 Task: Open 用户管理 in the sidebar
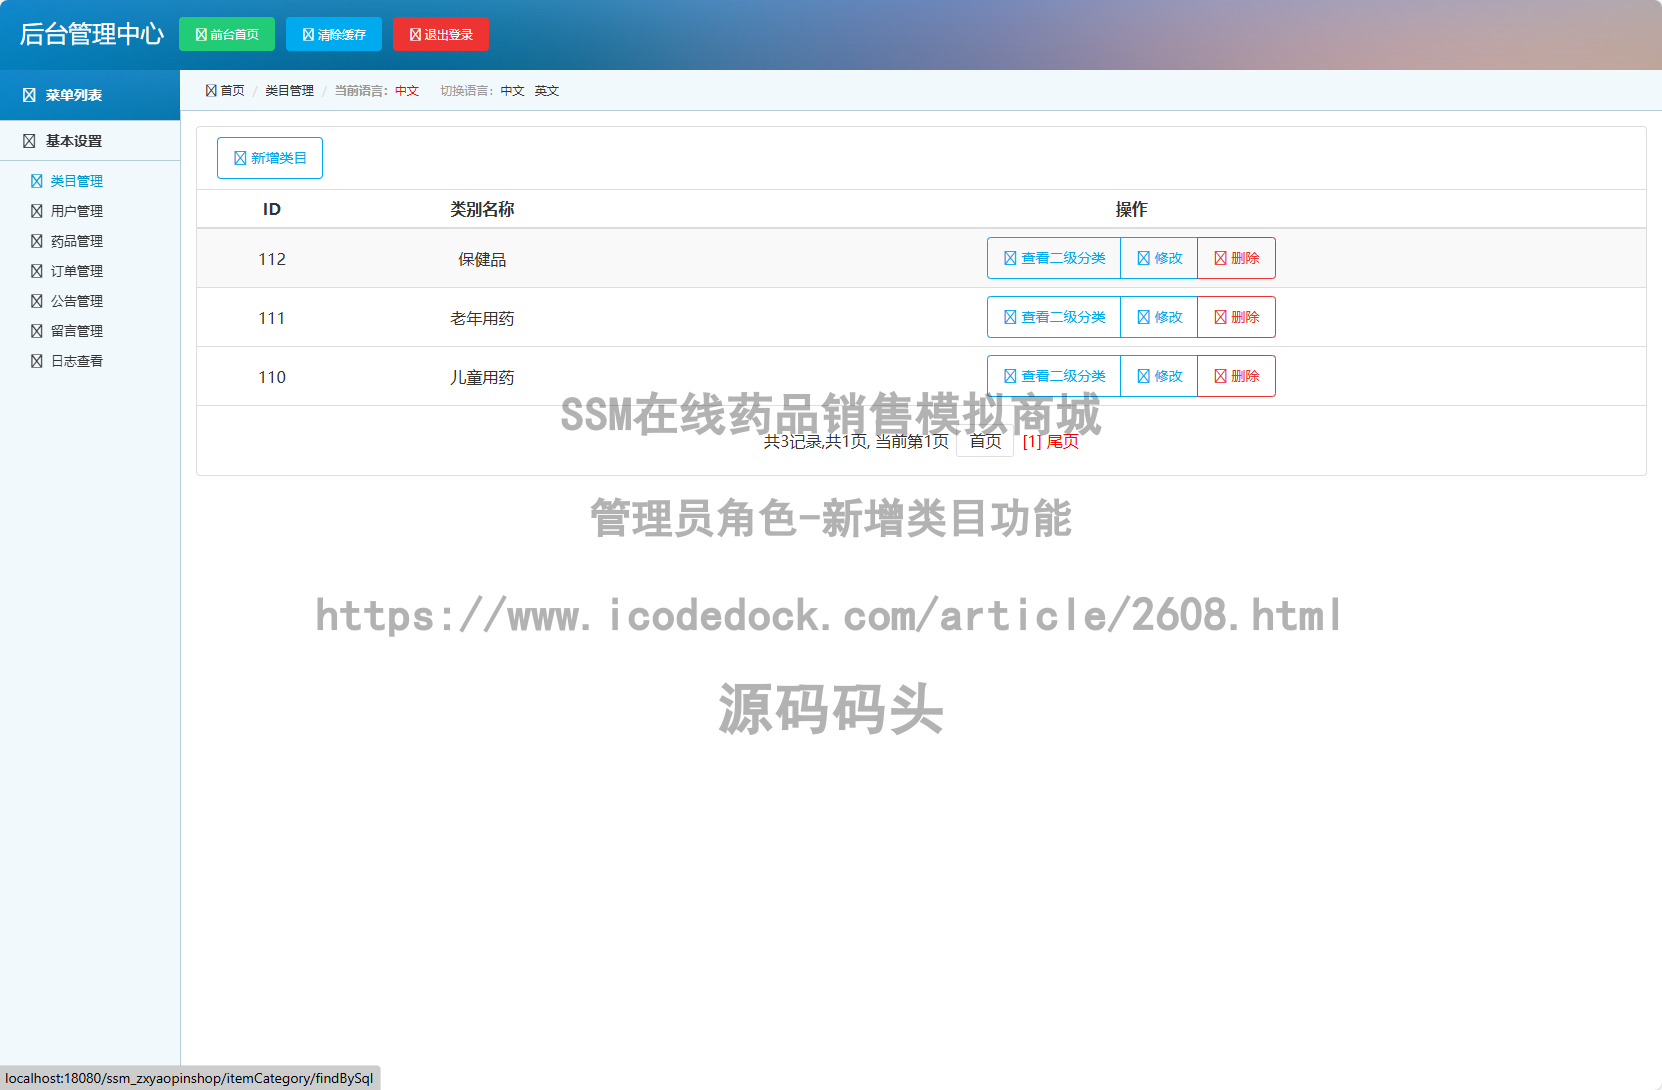[x=76, y=211]
